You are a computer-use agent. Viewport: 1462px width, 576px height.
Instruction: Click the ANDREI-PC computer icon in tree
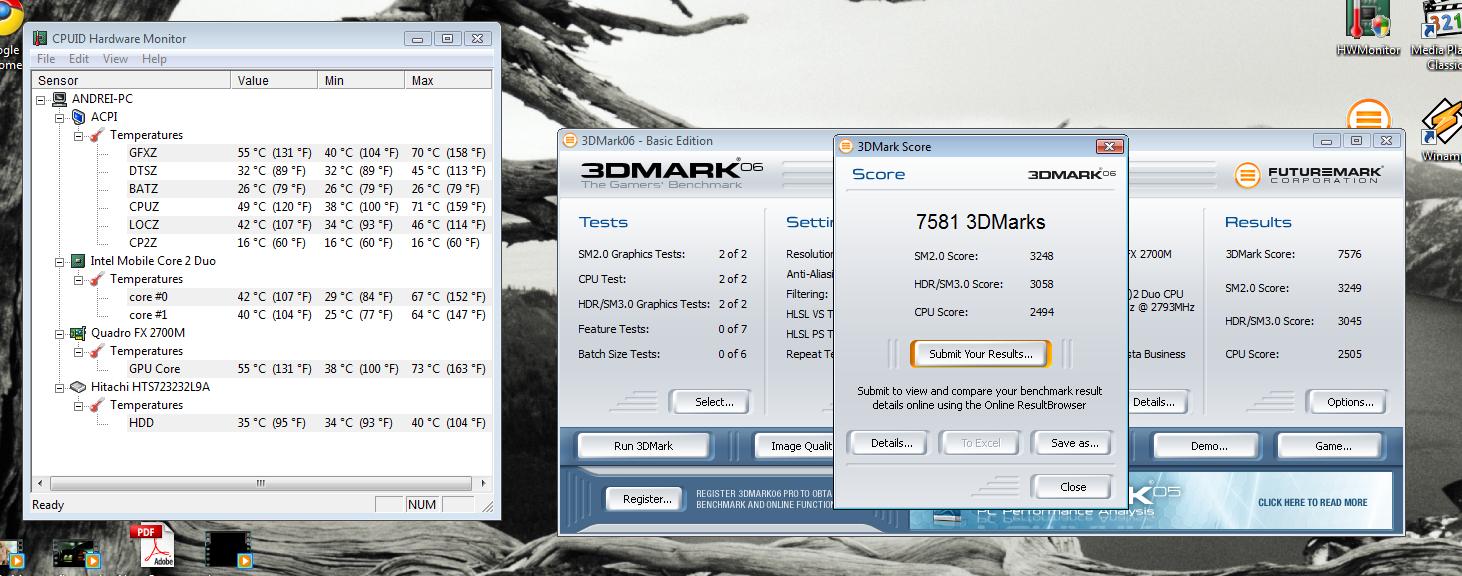pyautogui.click(x=59, y=99)
